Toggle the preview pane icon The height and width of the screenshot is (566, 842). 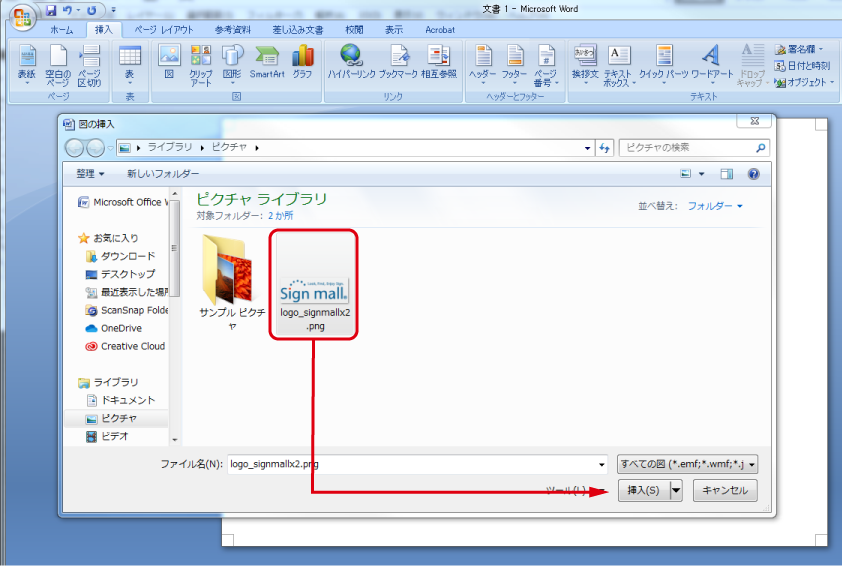(727, 174)
